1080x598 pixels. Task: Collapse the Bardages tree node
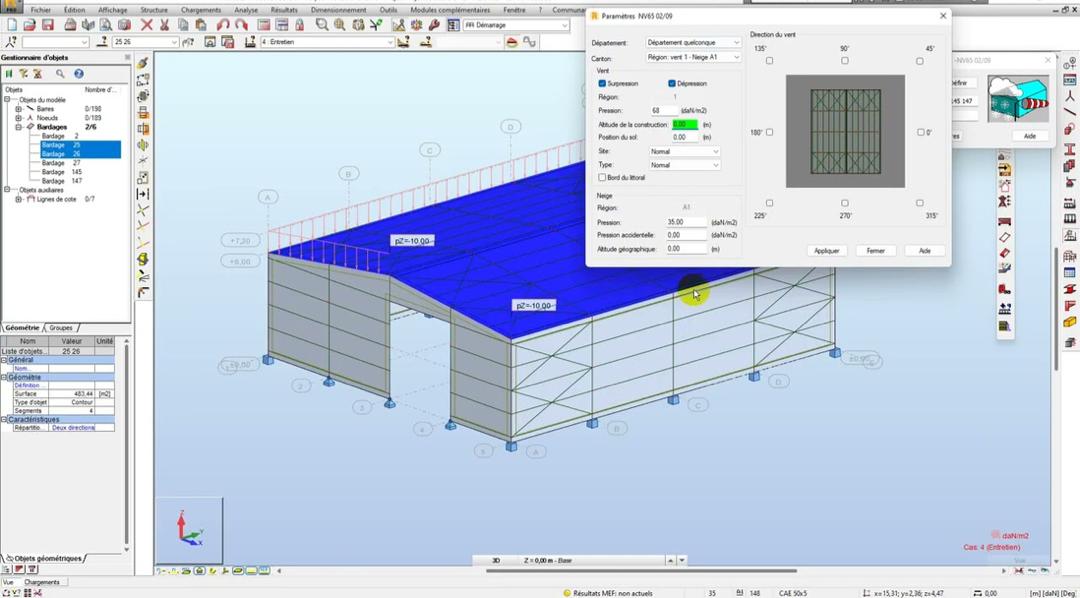[19, 127]
